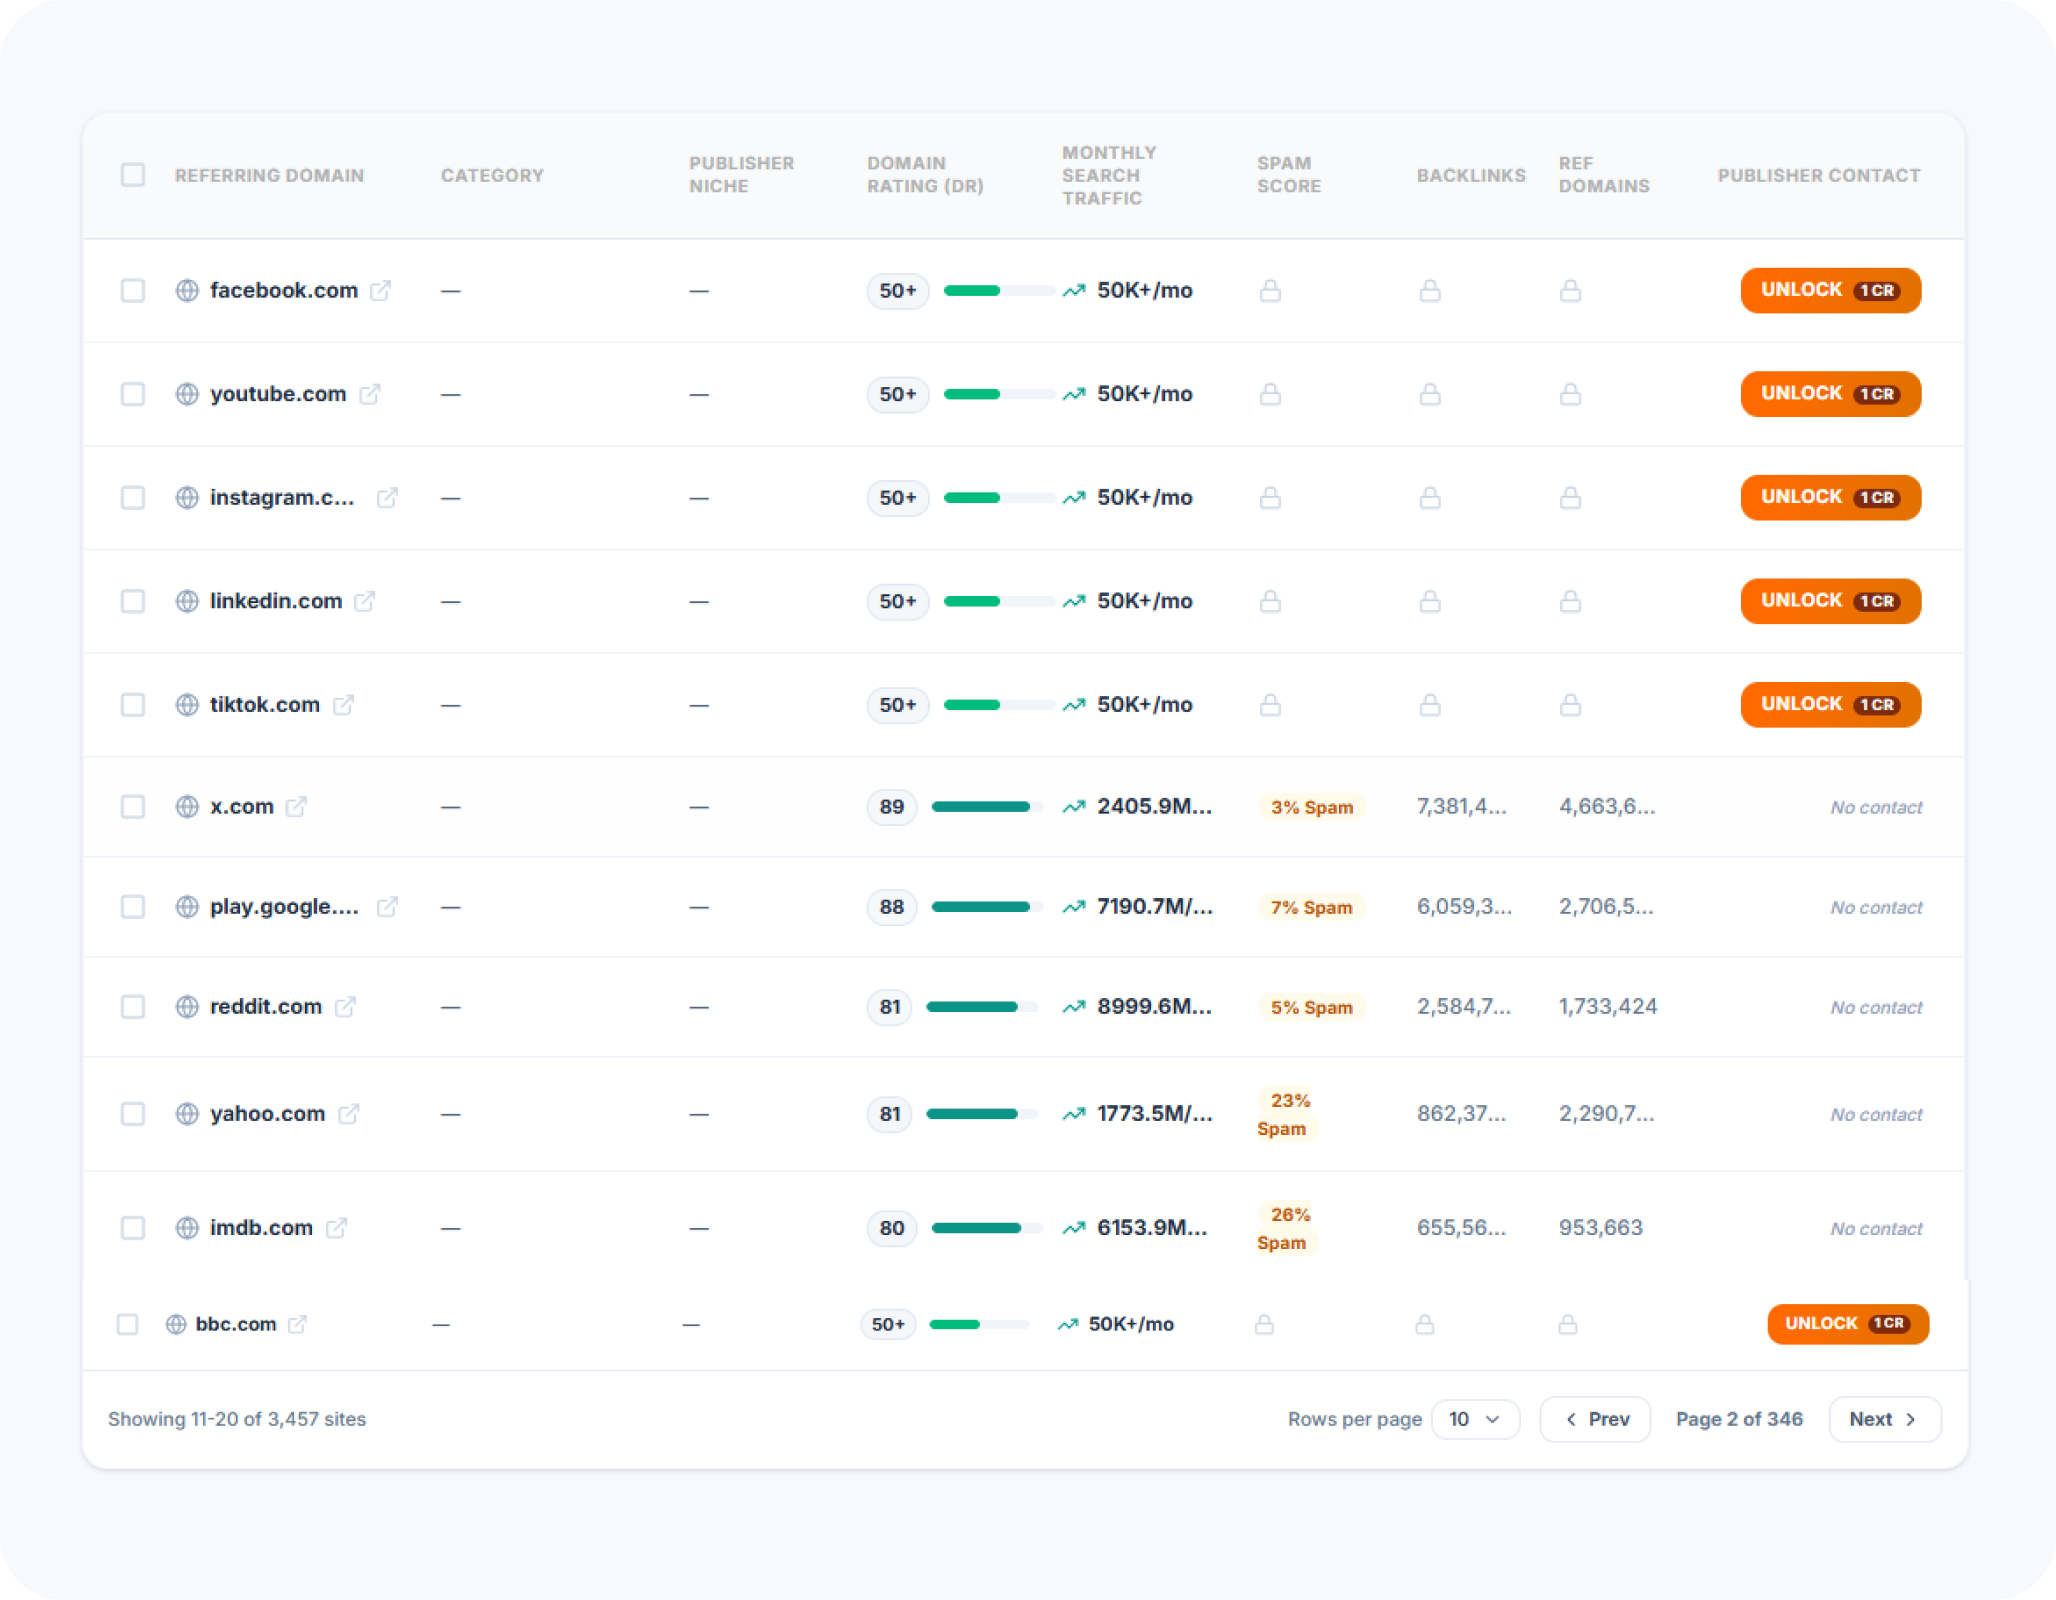Click the locked ref domains icon for bbc.com
Screen dimensions: 2056x1600
[1568, 1324]
